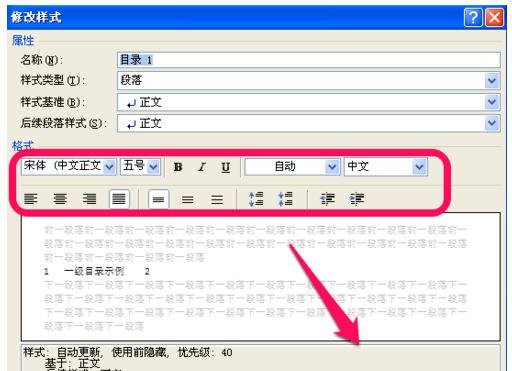The image size is (512, 371).
Task: Increase indent icon
Action: [357, 199]
